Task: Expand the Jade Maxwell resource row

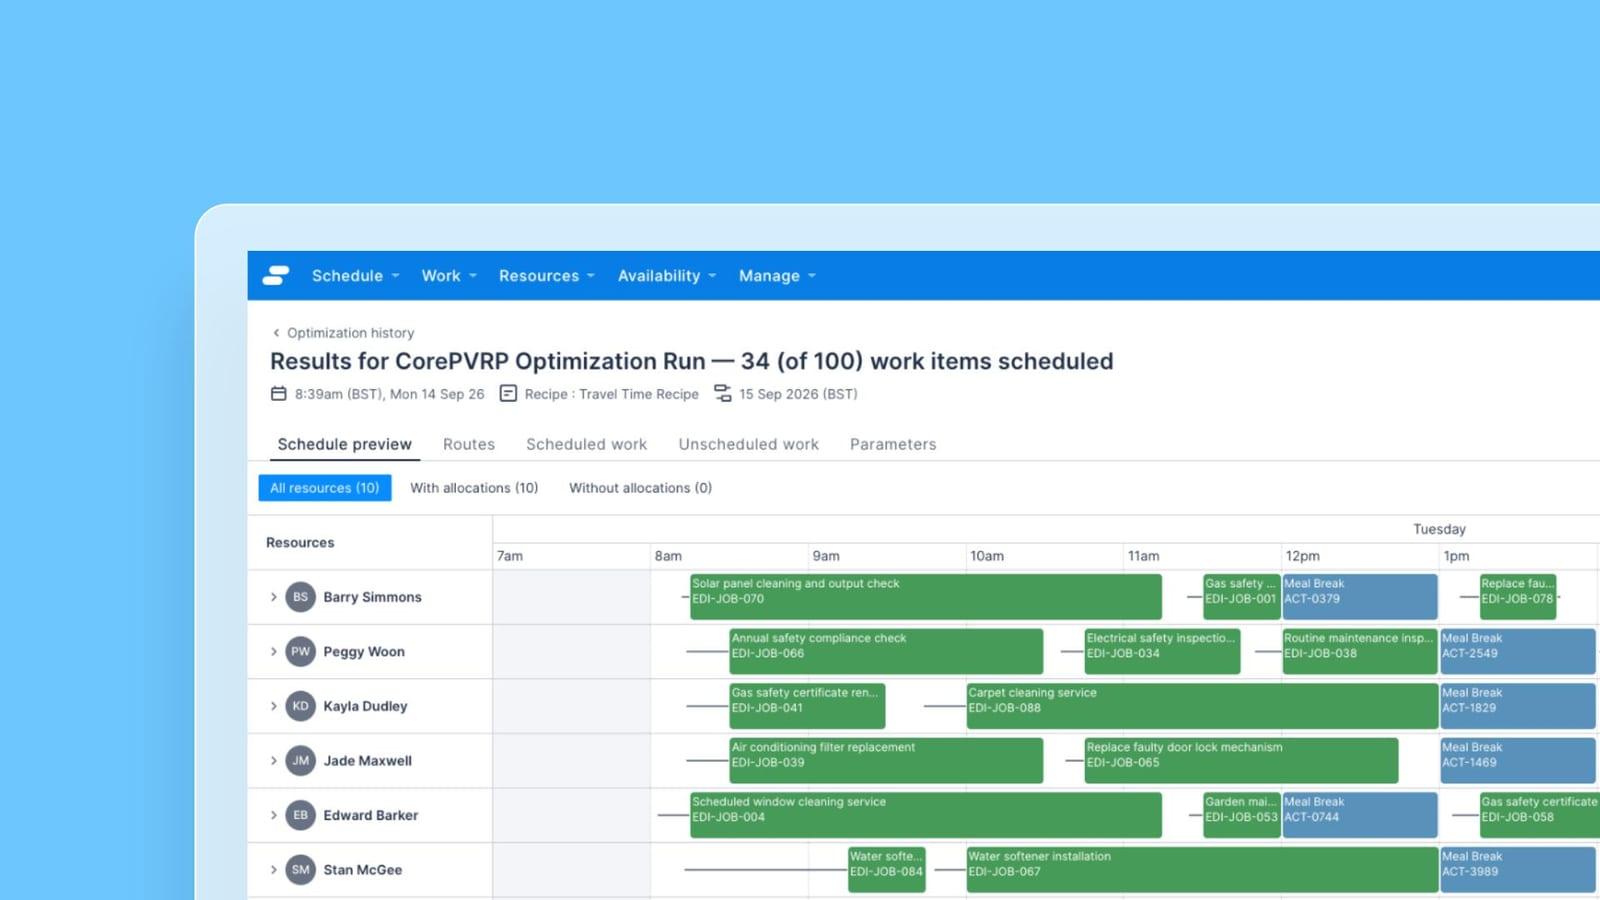Action: 273,760
